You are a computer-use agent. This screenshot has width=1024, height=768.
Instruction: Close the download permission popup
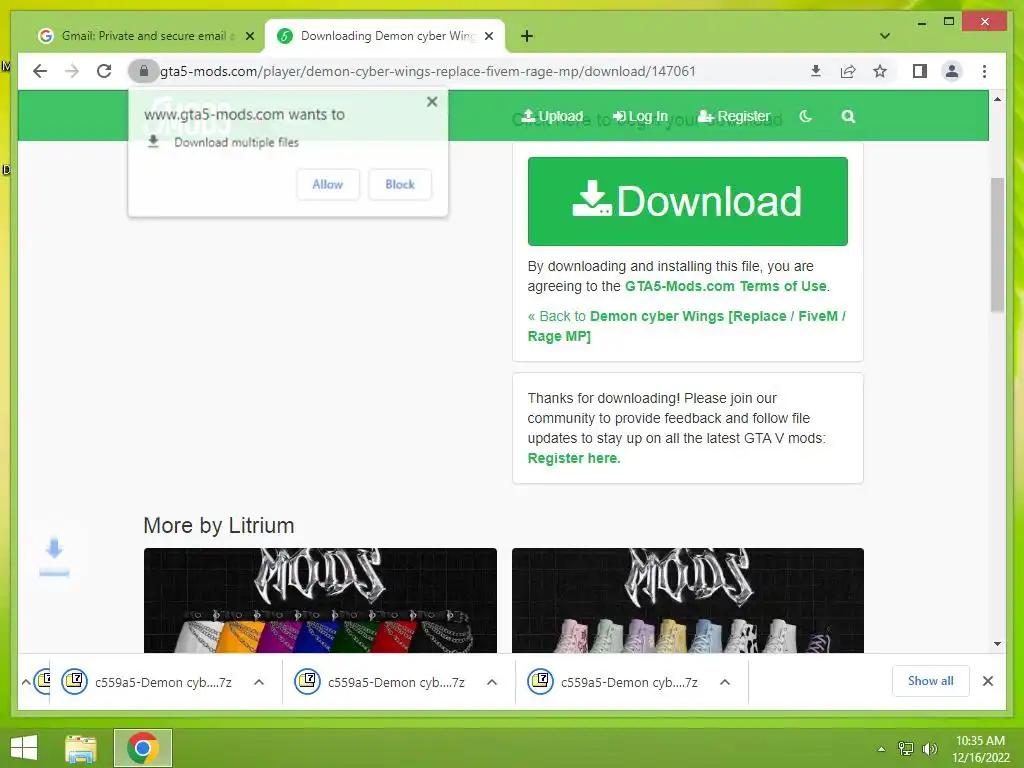coord(432,102)
